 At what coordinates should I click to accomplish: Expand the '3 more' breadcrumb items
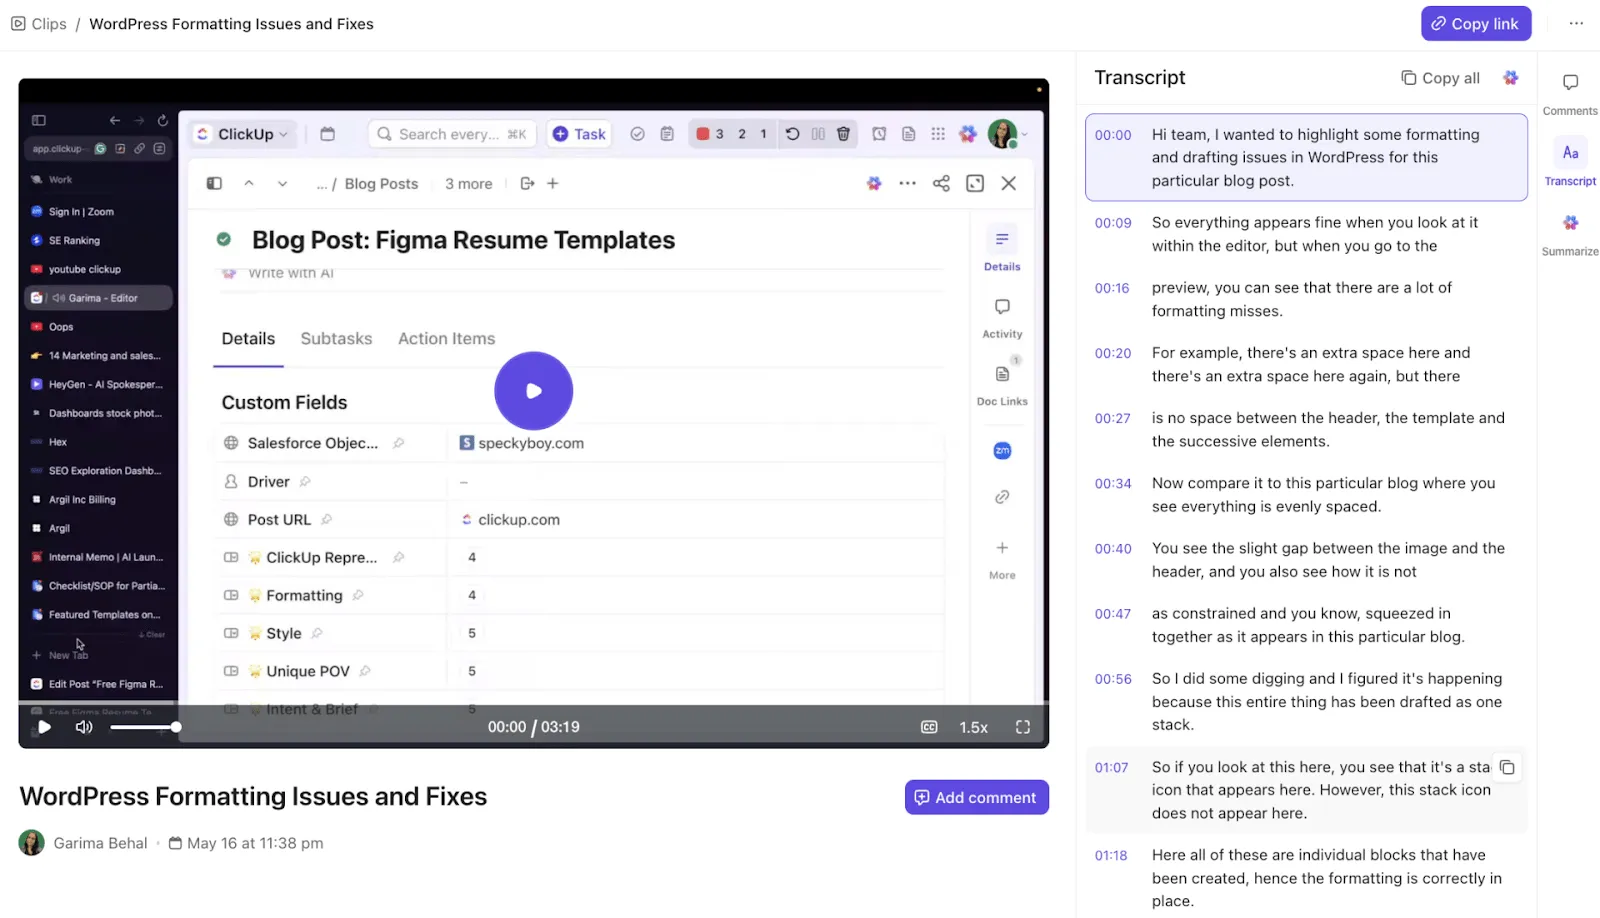tap(468, 184)
